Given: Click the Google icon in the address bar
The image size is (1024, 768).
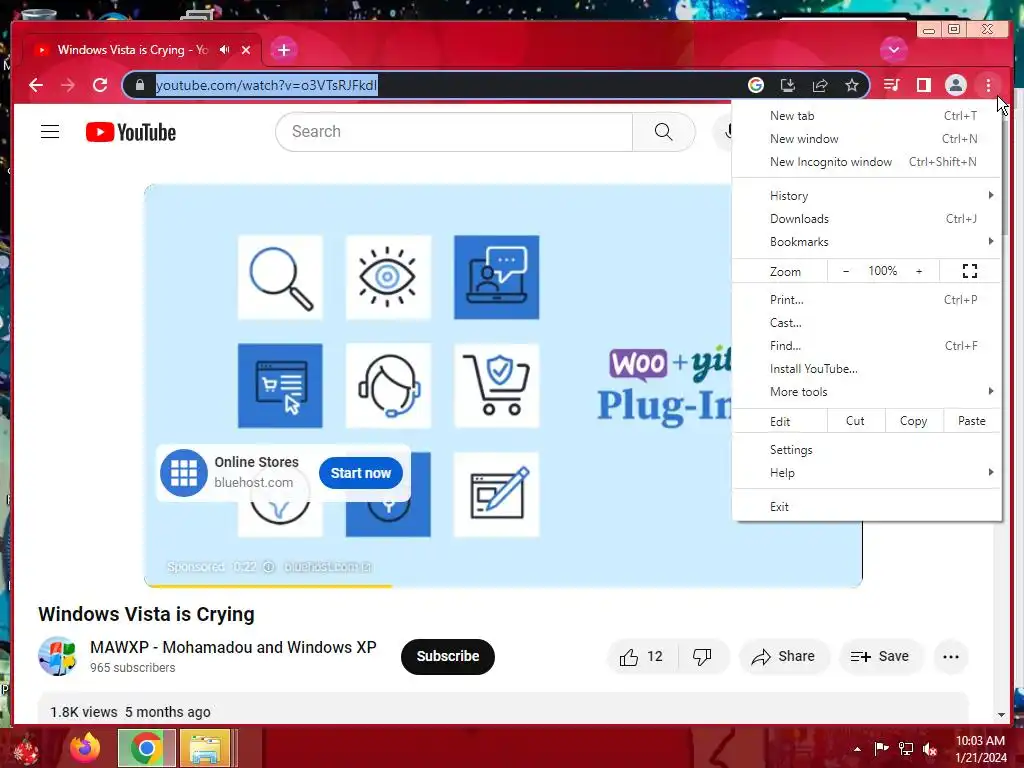Looking at the screenshot, I should (756, 85).
